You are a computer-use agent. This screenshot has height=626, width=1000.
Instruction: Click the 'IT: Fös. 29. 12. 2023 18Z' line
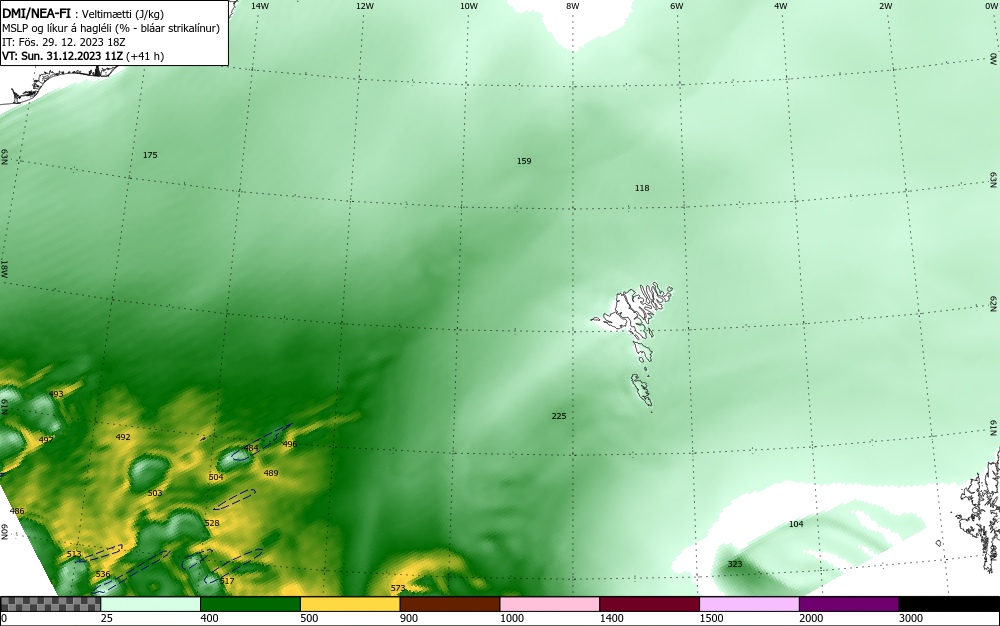pyautogui.click(x=64, y=42)
